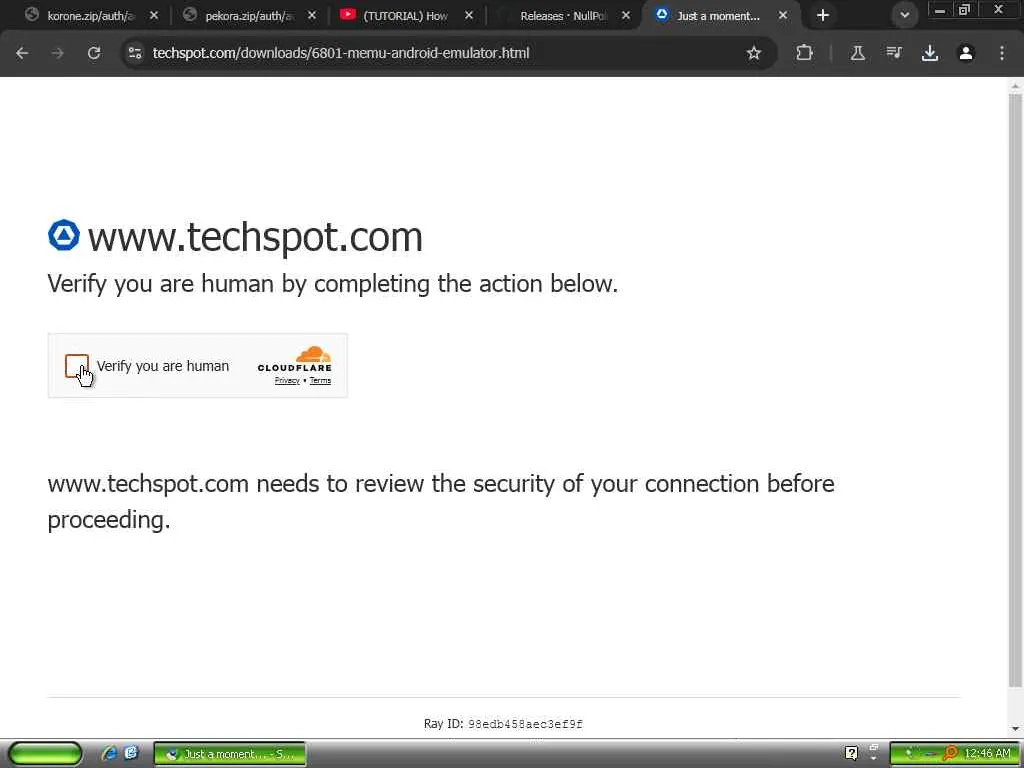The width and height of the screenshot is (1024, 768).
Task: Close the korone.zip tab
Action: [x=154, y=16]
